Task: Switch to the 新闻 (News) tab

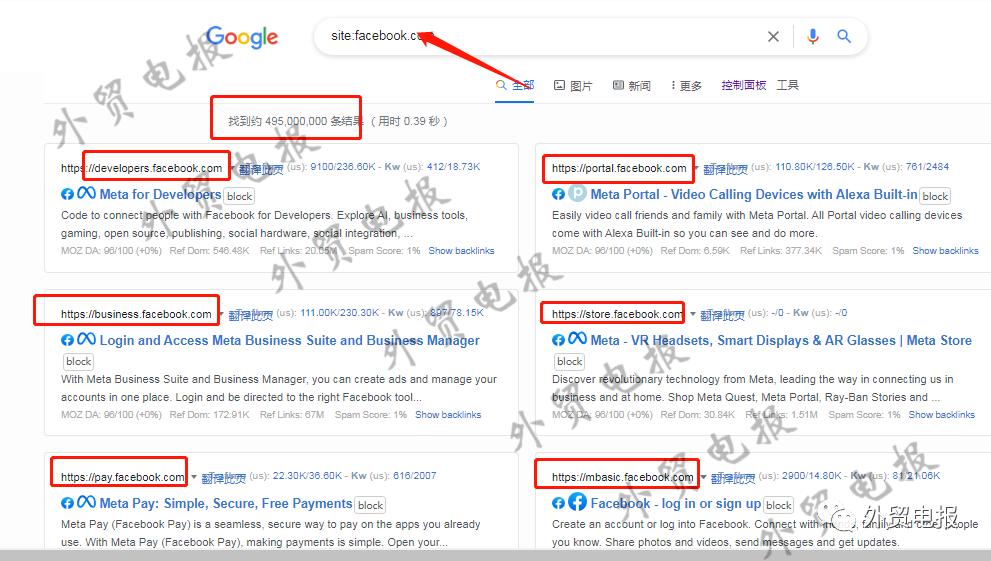Action: [x=631, y=85]
